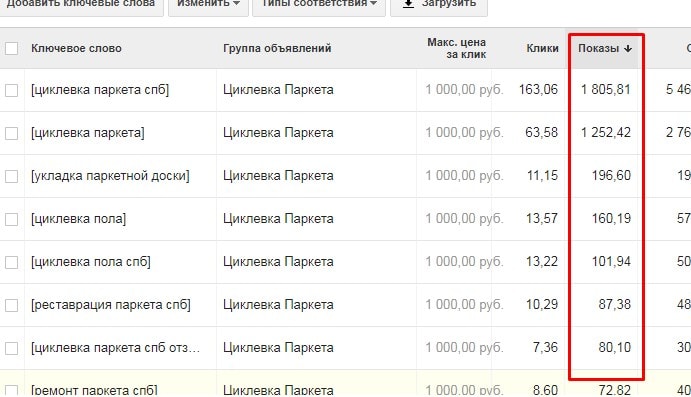
Task: Expand the Типы соответствия dropdown
Action: click(319, 4)
